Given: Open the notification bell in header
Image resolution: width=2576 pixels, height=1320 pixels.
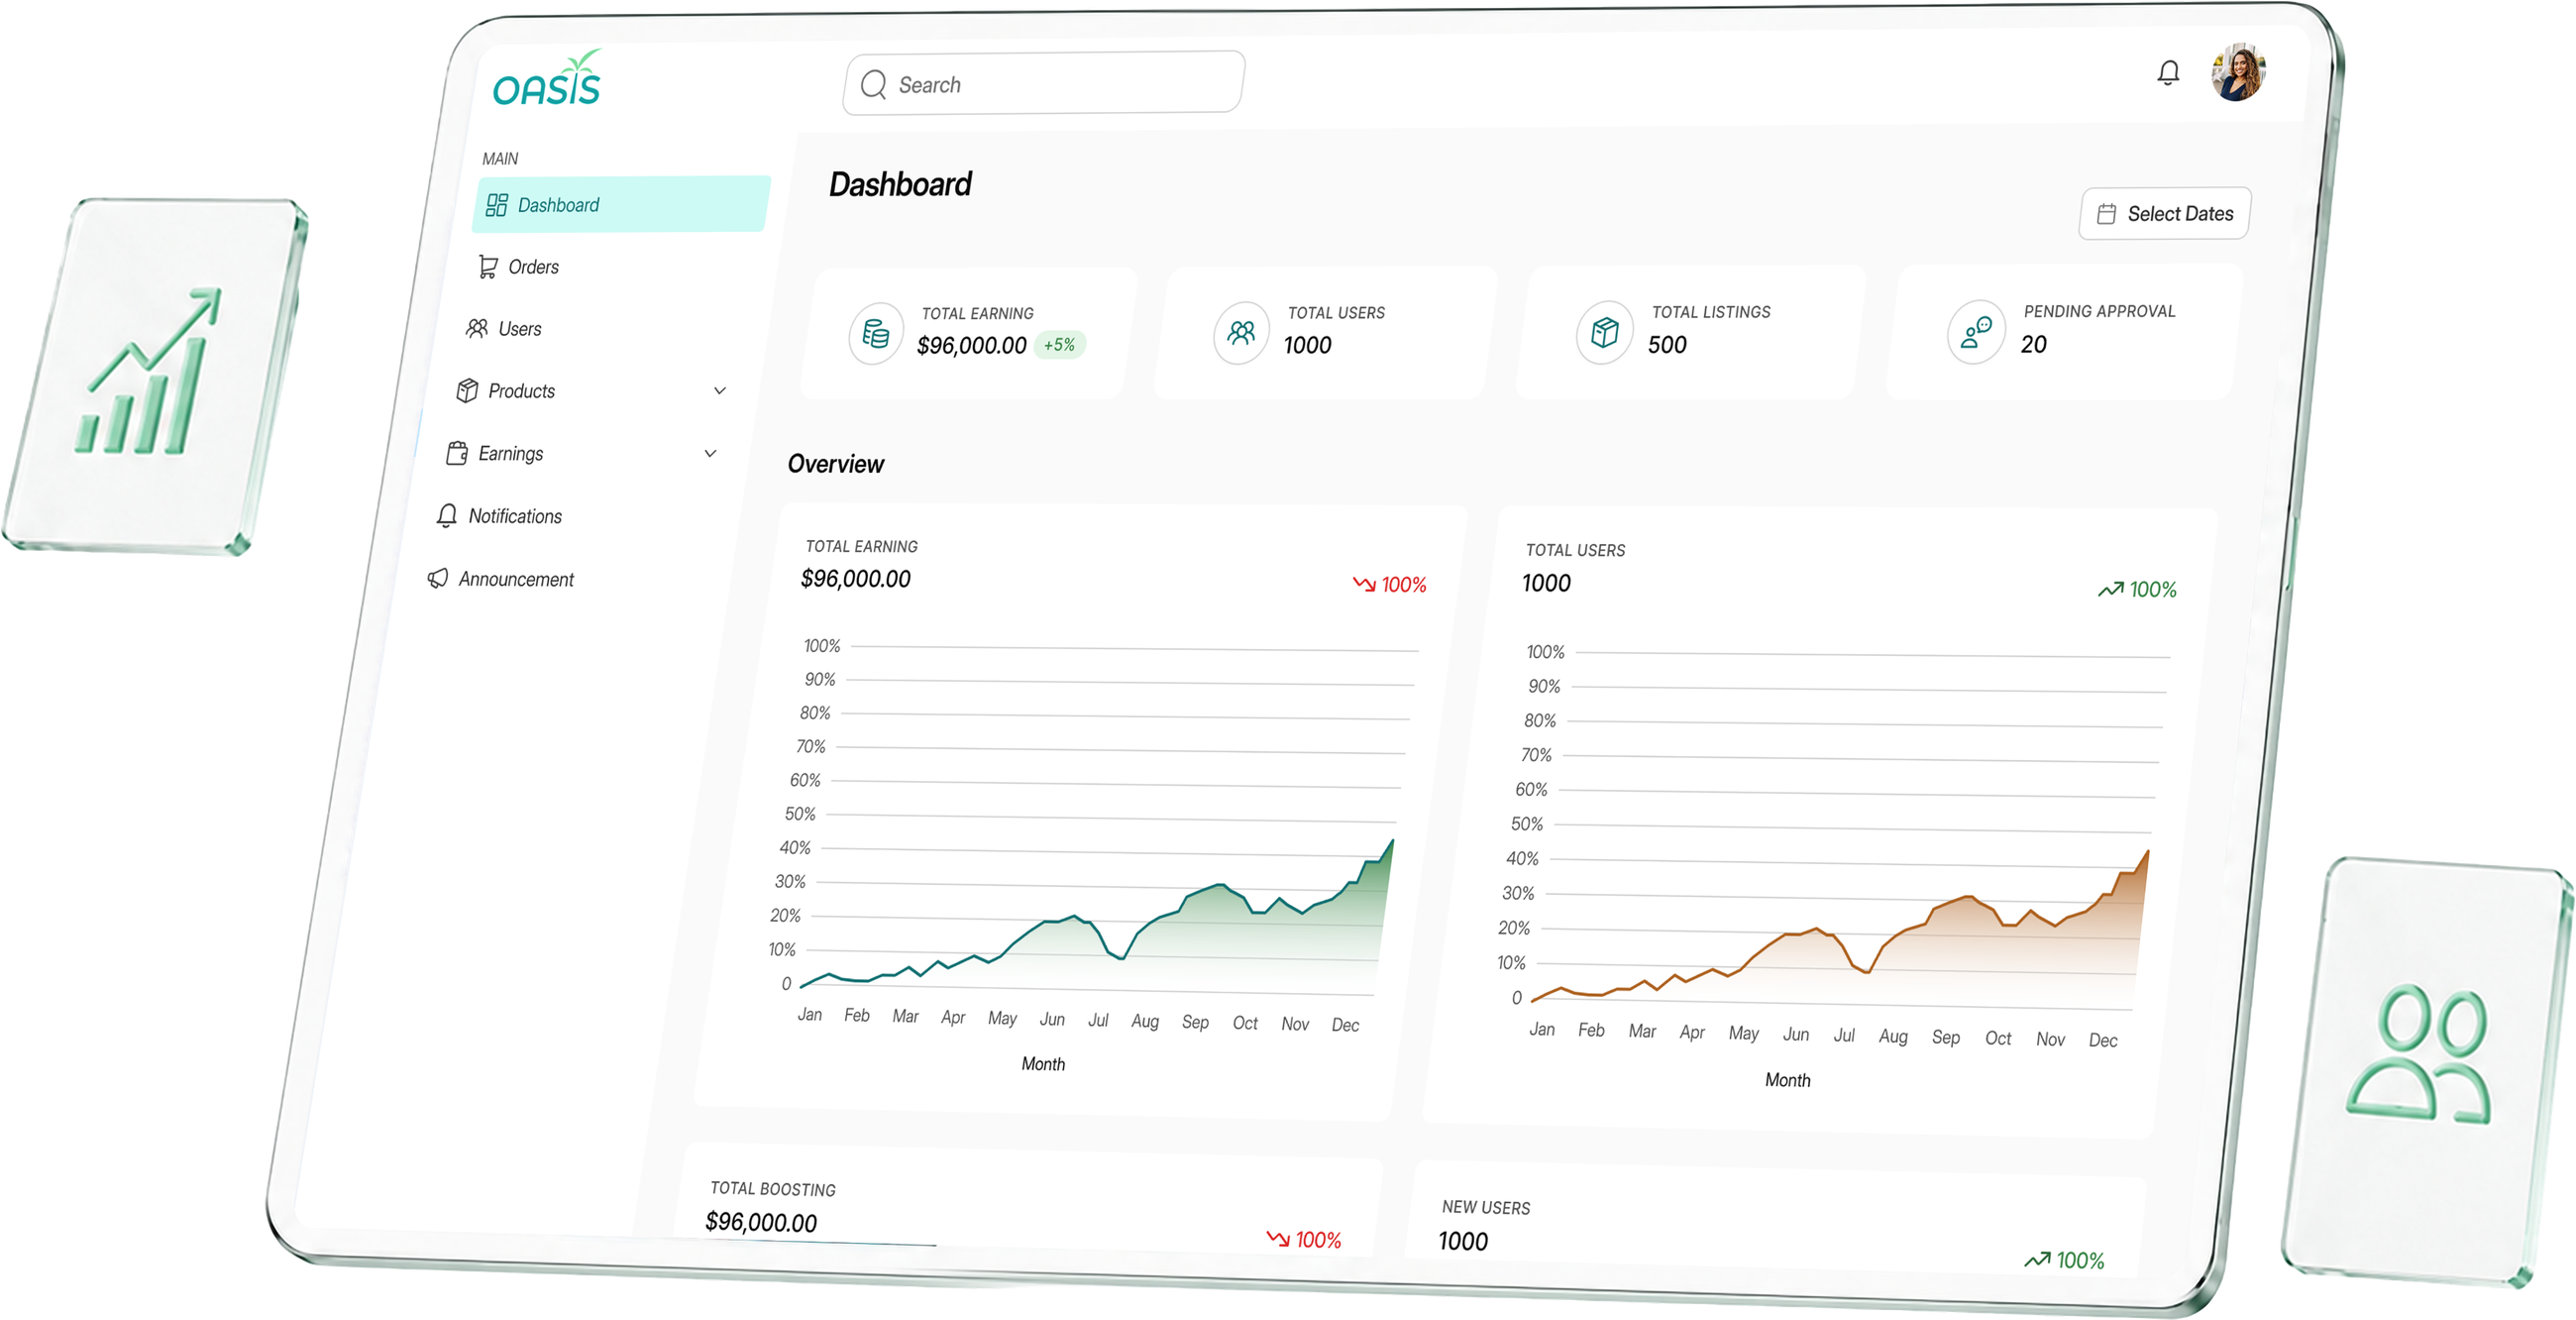Looking at the screenshot, I should pos(2168,73).
